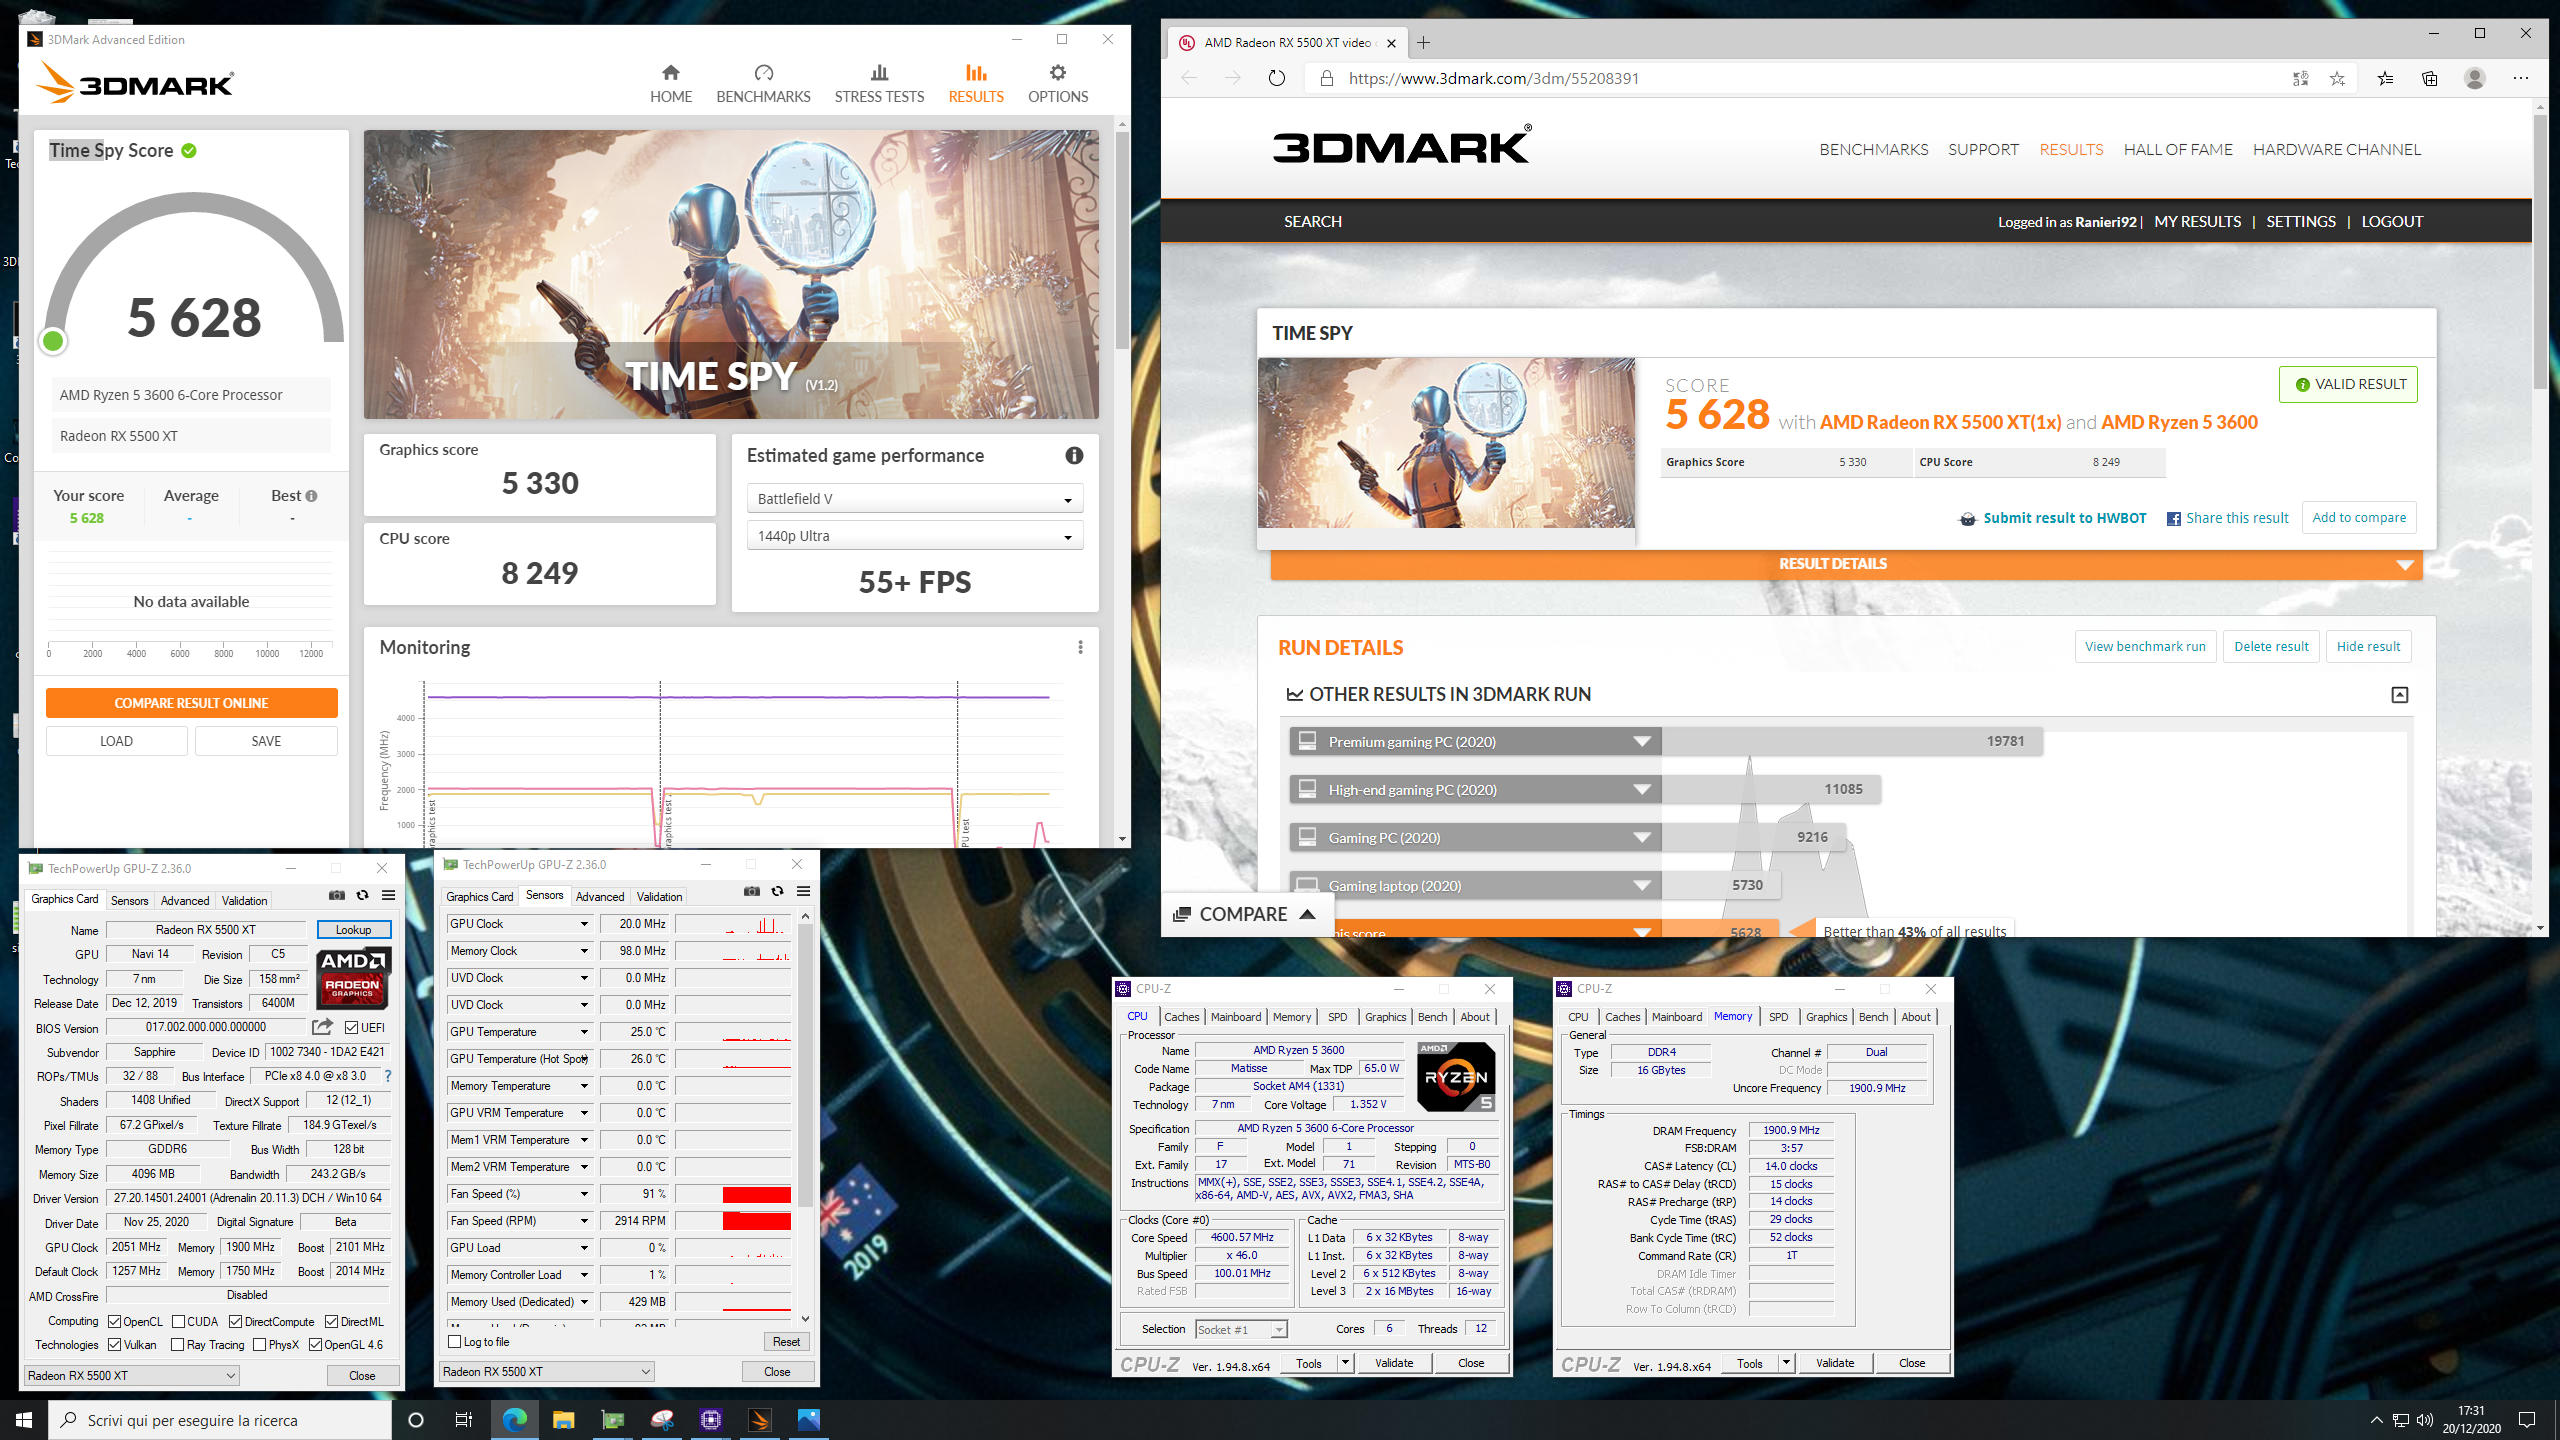Enable Log to file in GPU-Z Sensors
Viewport: 2560px width, 1440px height.
click(x=455, y=1342)
